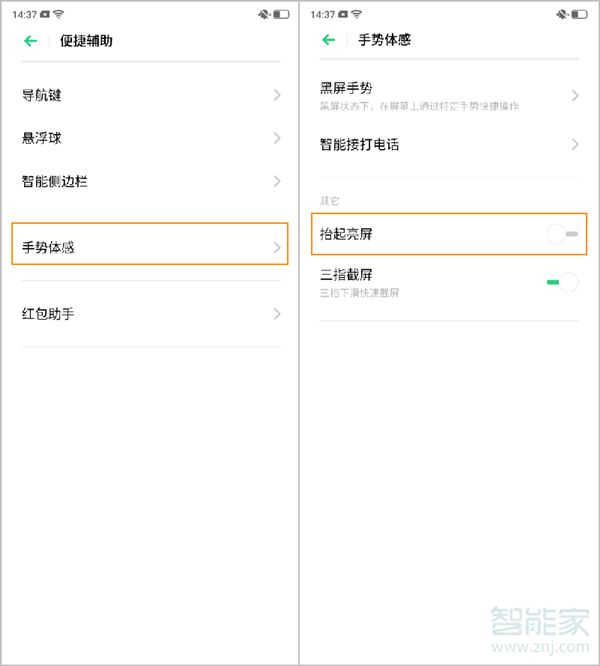Disable the 三指截屏 toggle switch
The width and height of the screenshot is (600, 666).
[x=562, y=282]
